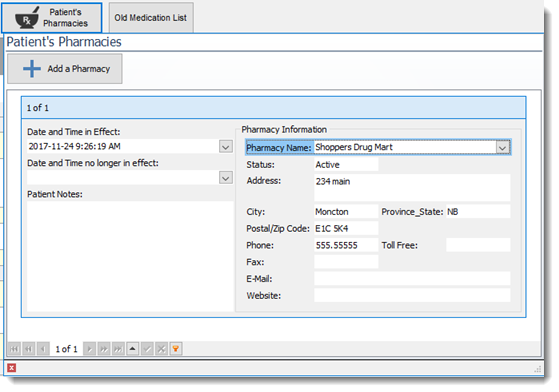Click the empty Website field
559x392 pixels.
(x=412, y=295)
